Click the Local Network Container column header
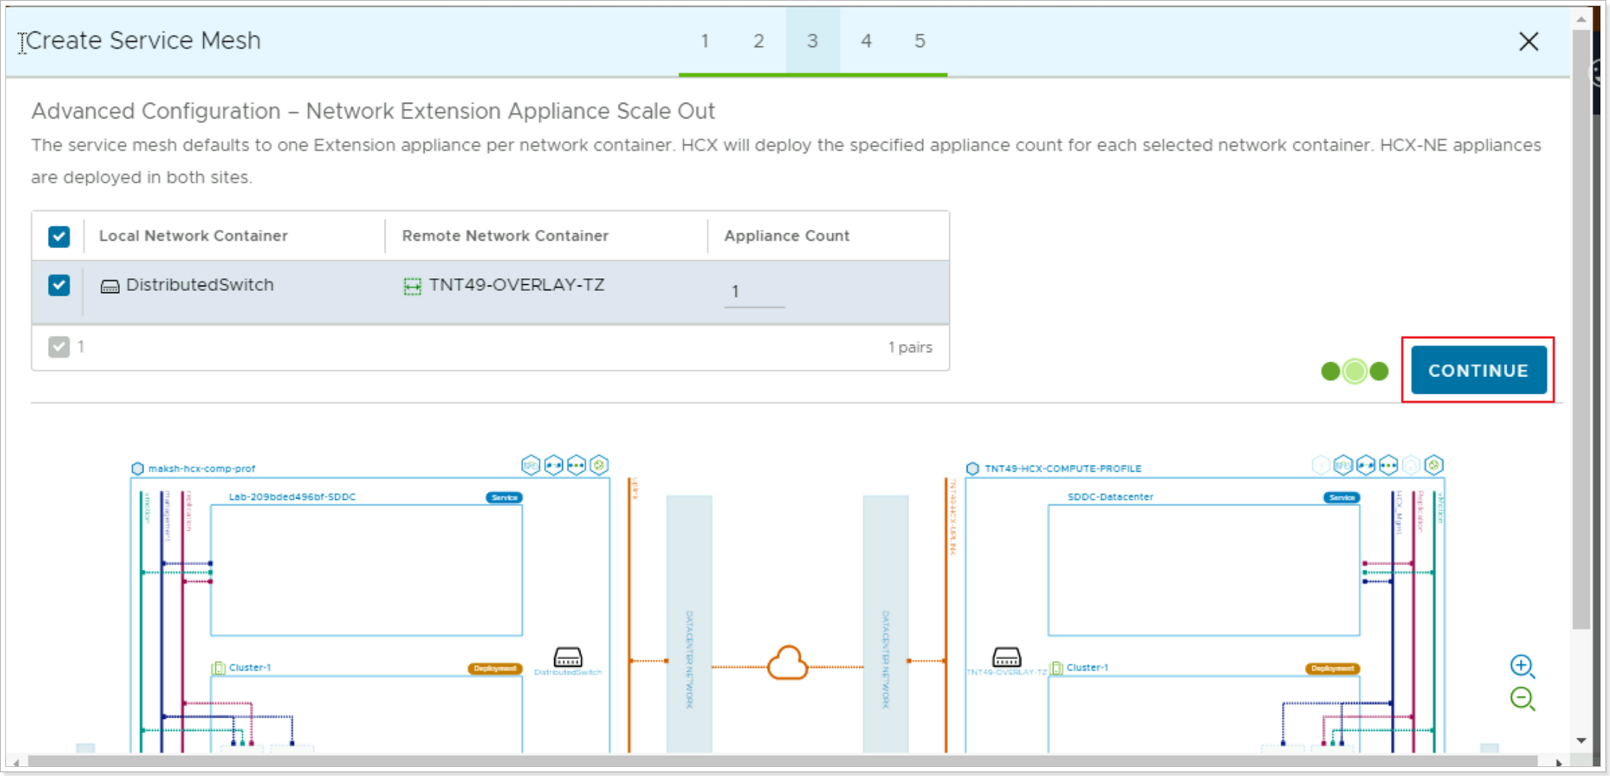1610x776 pixels. click(x=193, y=236)
